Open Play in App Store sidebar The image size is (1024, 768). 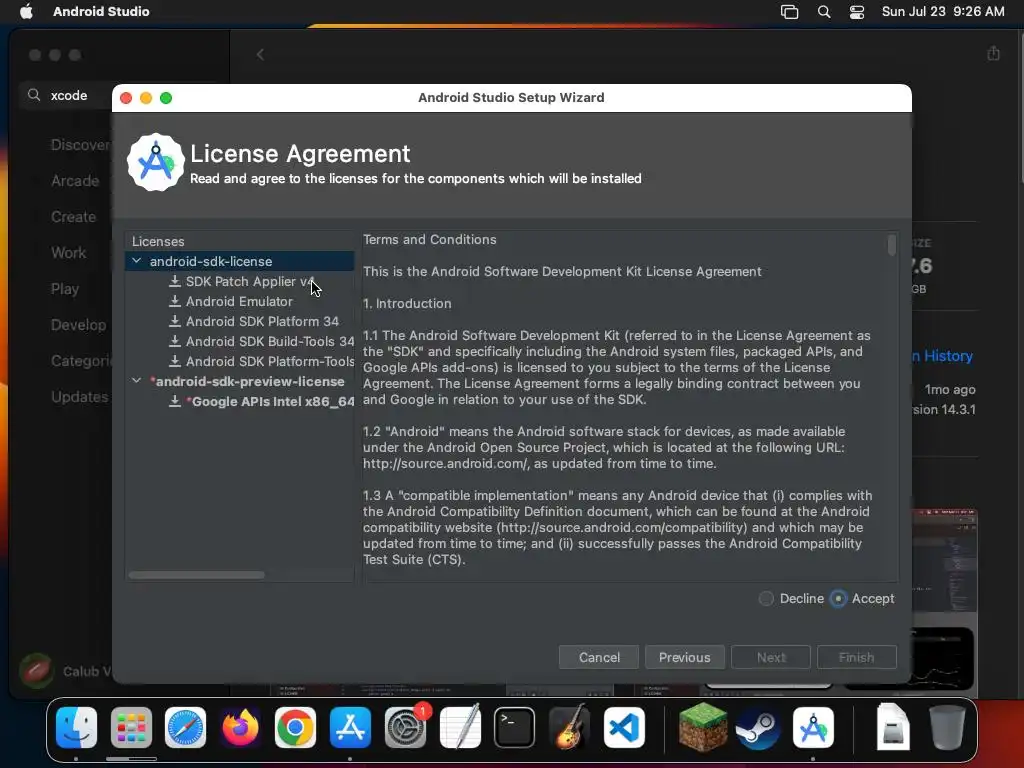tap(65, 289)
